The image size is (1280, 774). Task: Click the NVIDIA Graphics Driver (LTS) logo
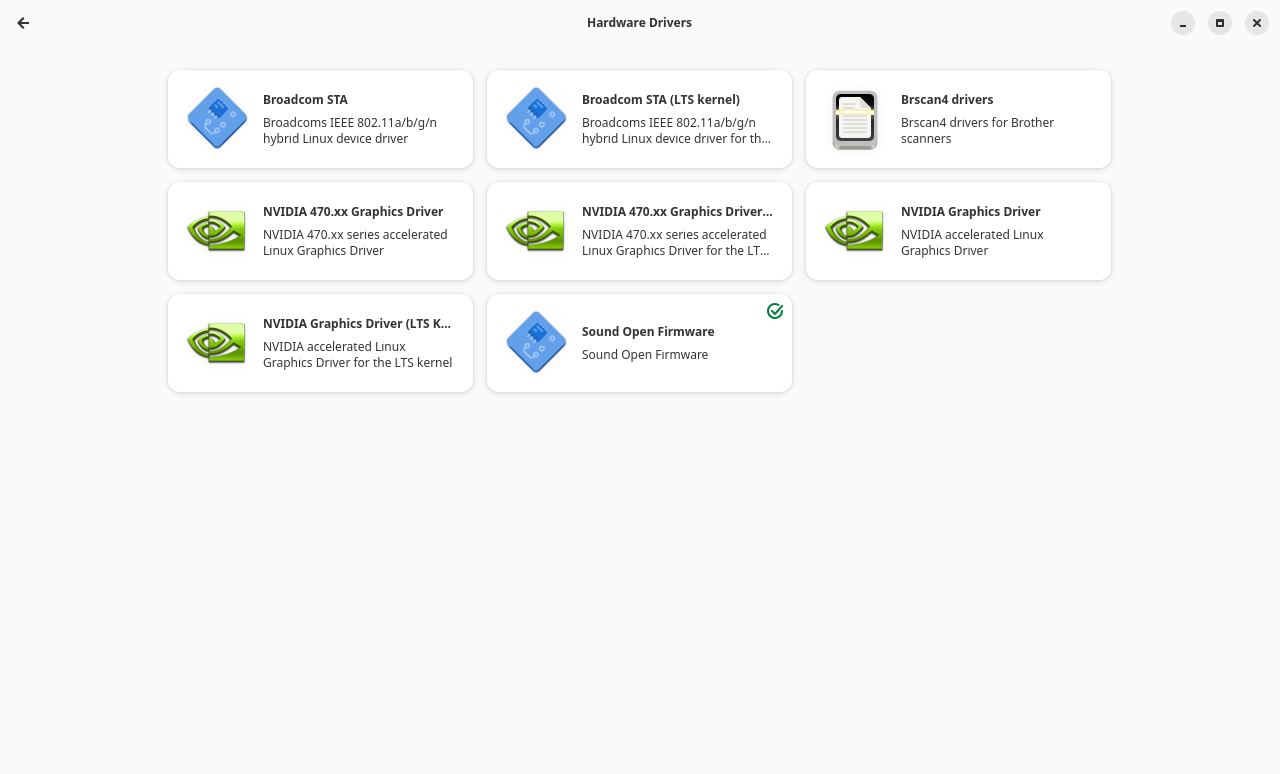point(217,343)
